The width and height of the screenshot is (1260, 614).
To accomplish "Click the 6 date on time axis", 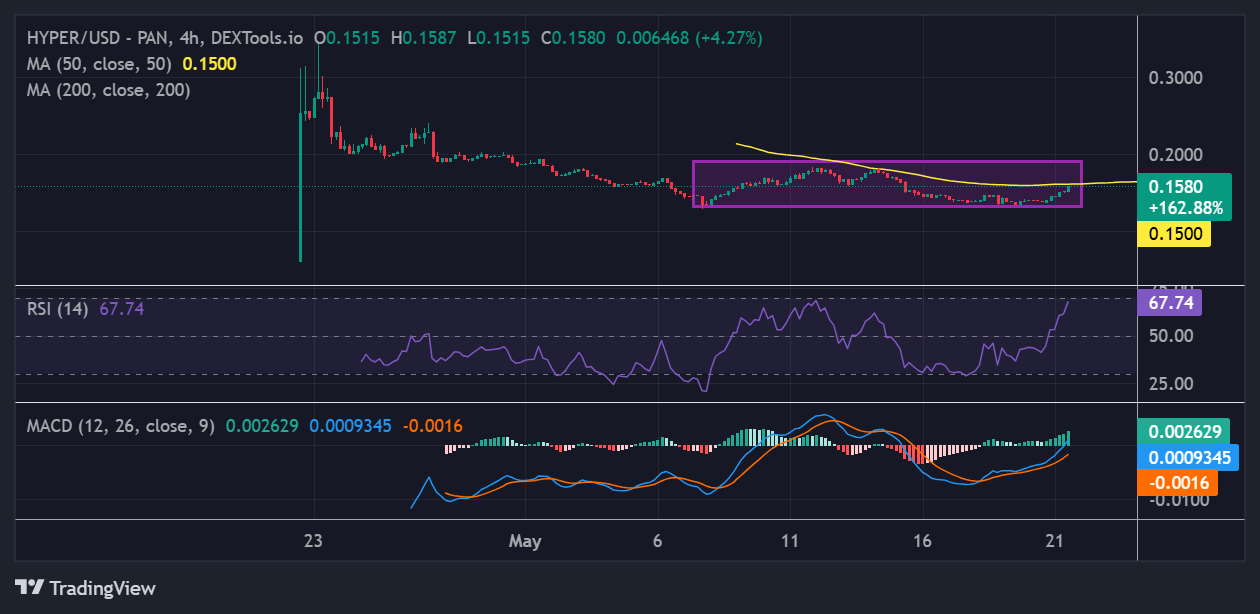I will 658,541.
